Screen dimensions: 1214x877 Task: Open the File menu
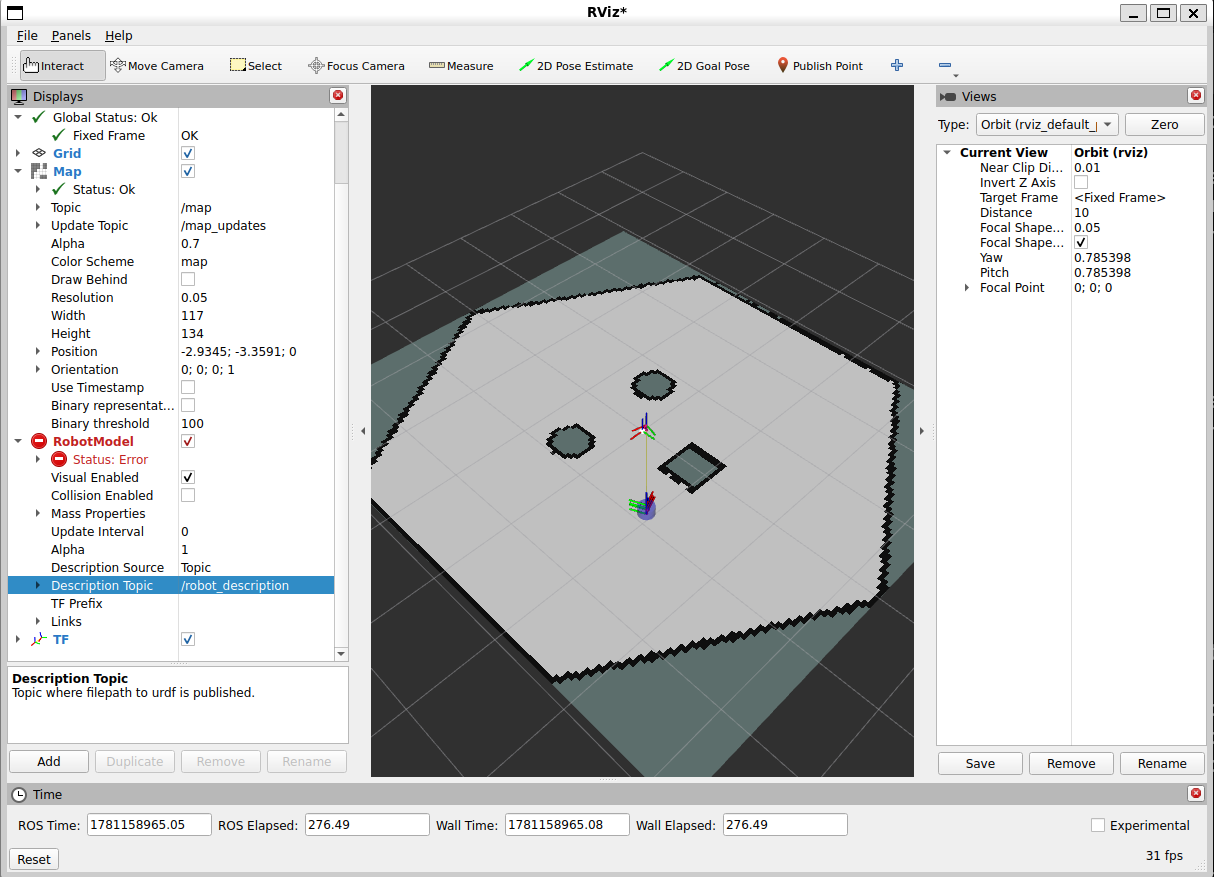pos(27,36)
